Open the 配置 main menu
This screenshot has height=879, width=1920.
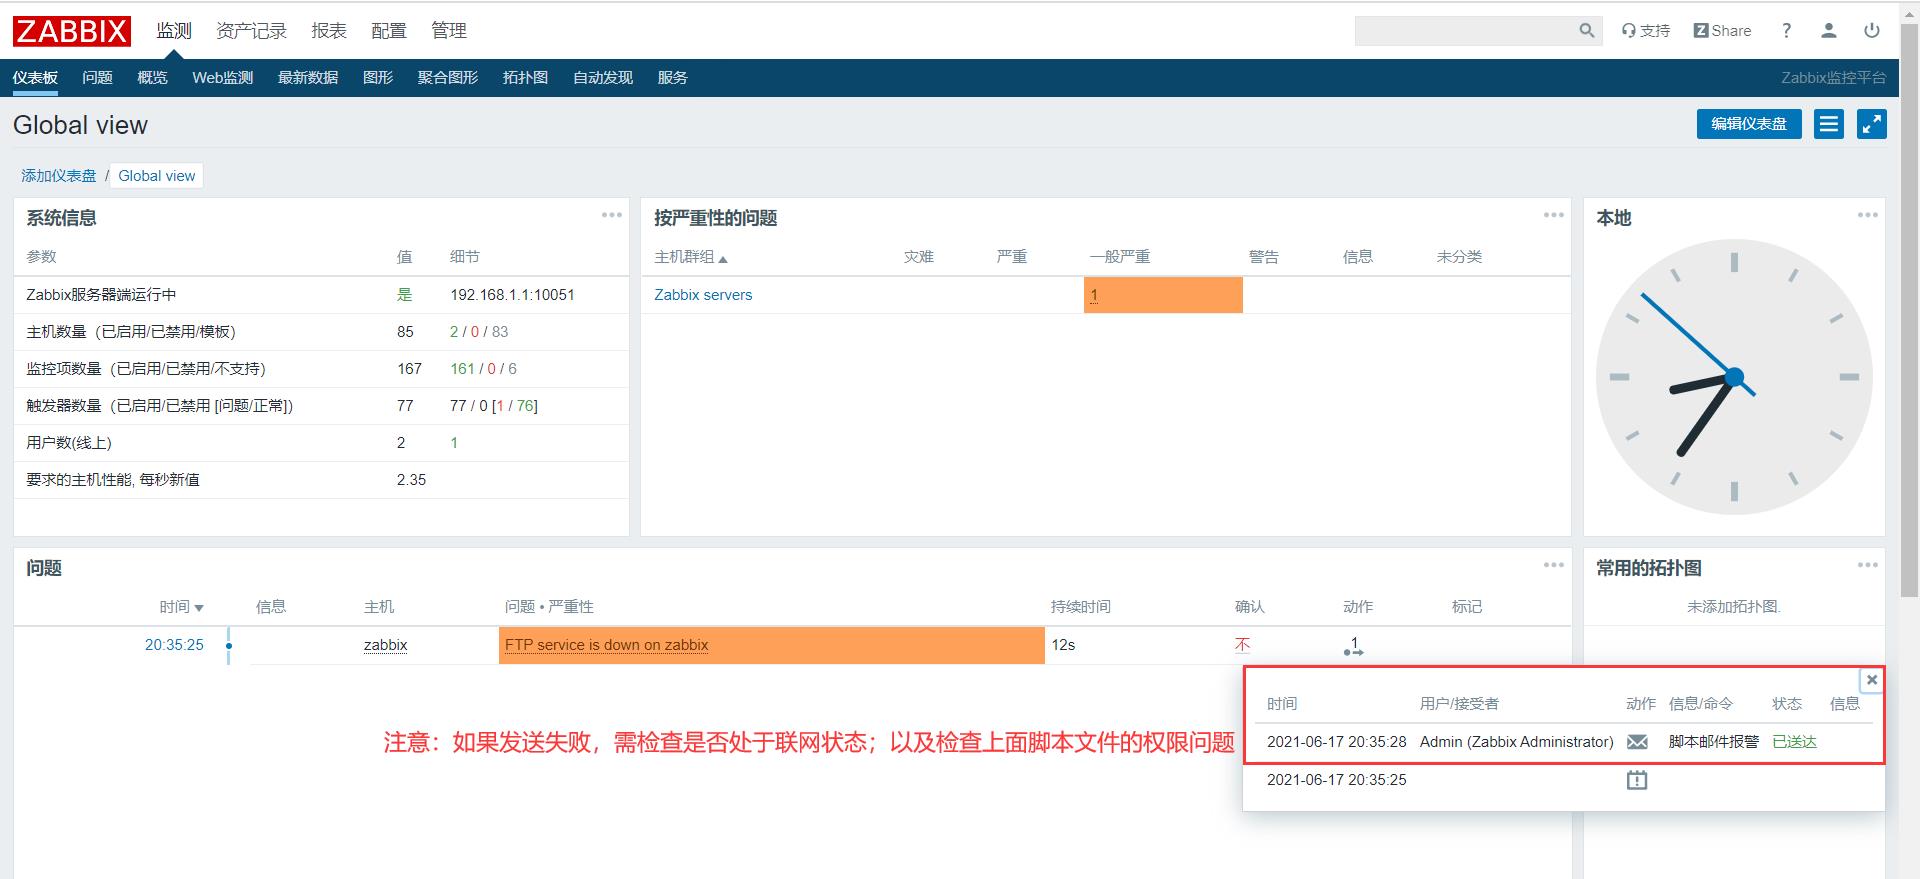[x=389, y=31]
